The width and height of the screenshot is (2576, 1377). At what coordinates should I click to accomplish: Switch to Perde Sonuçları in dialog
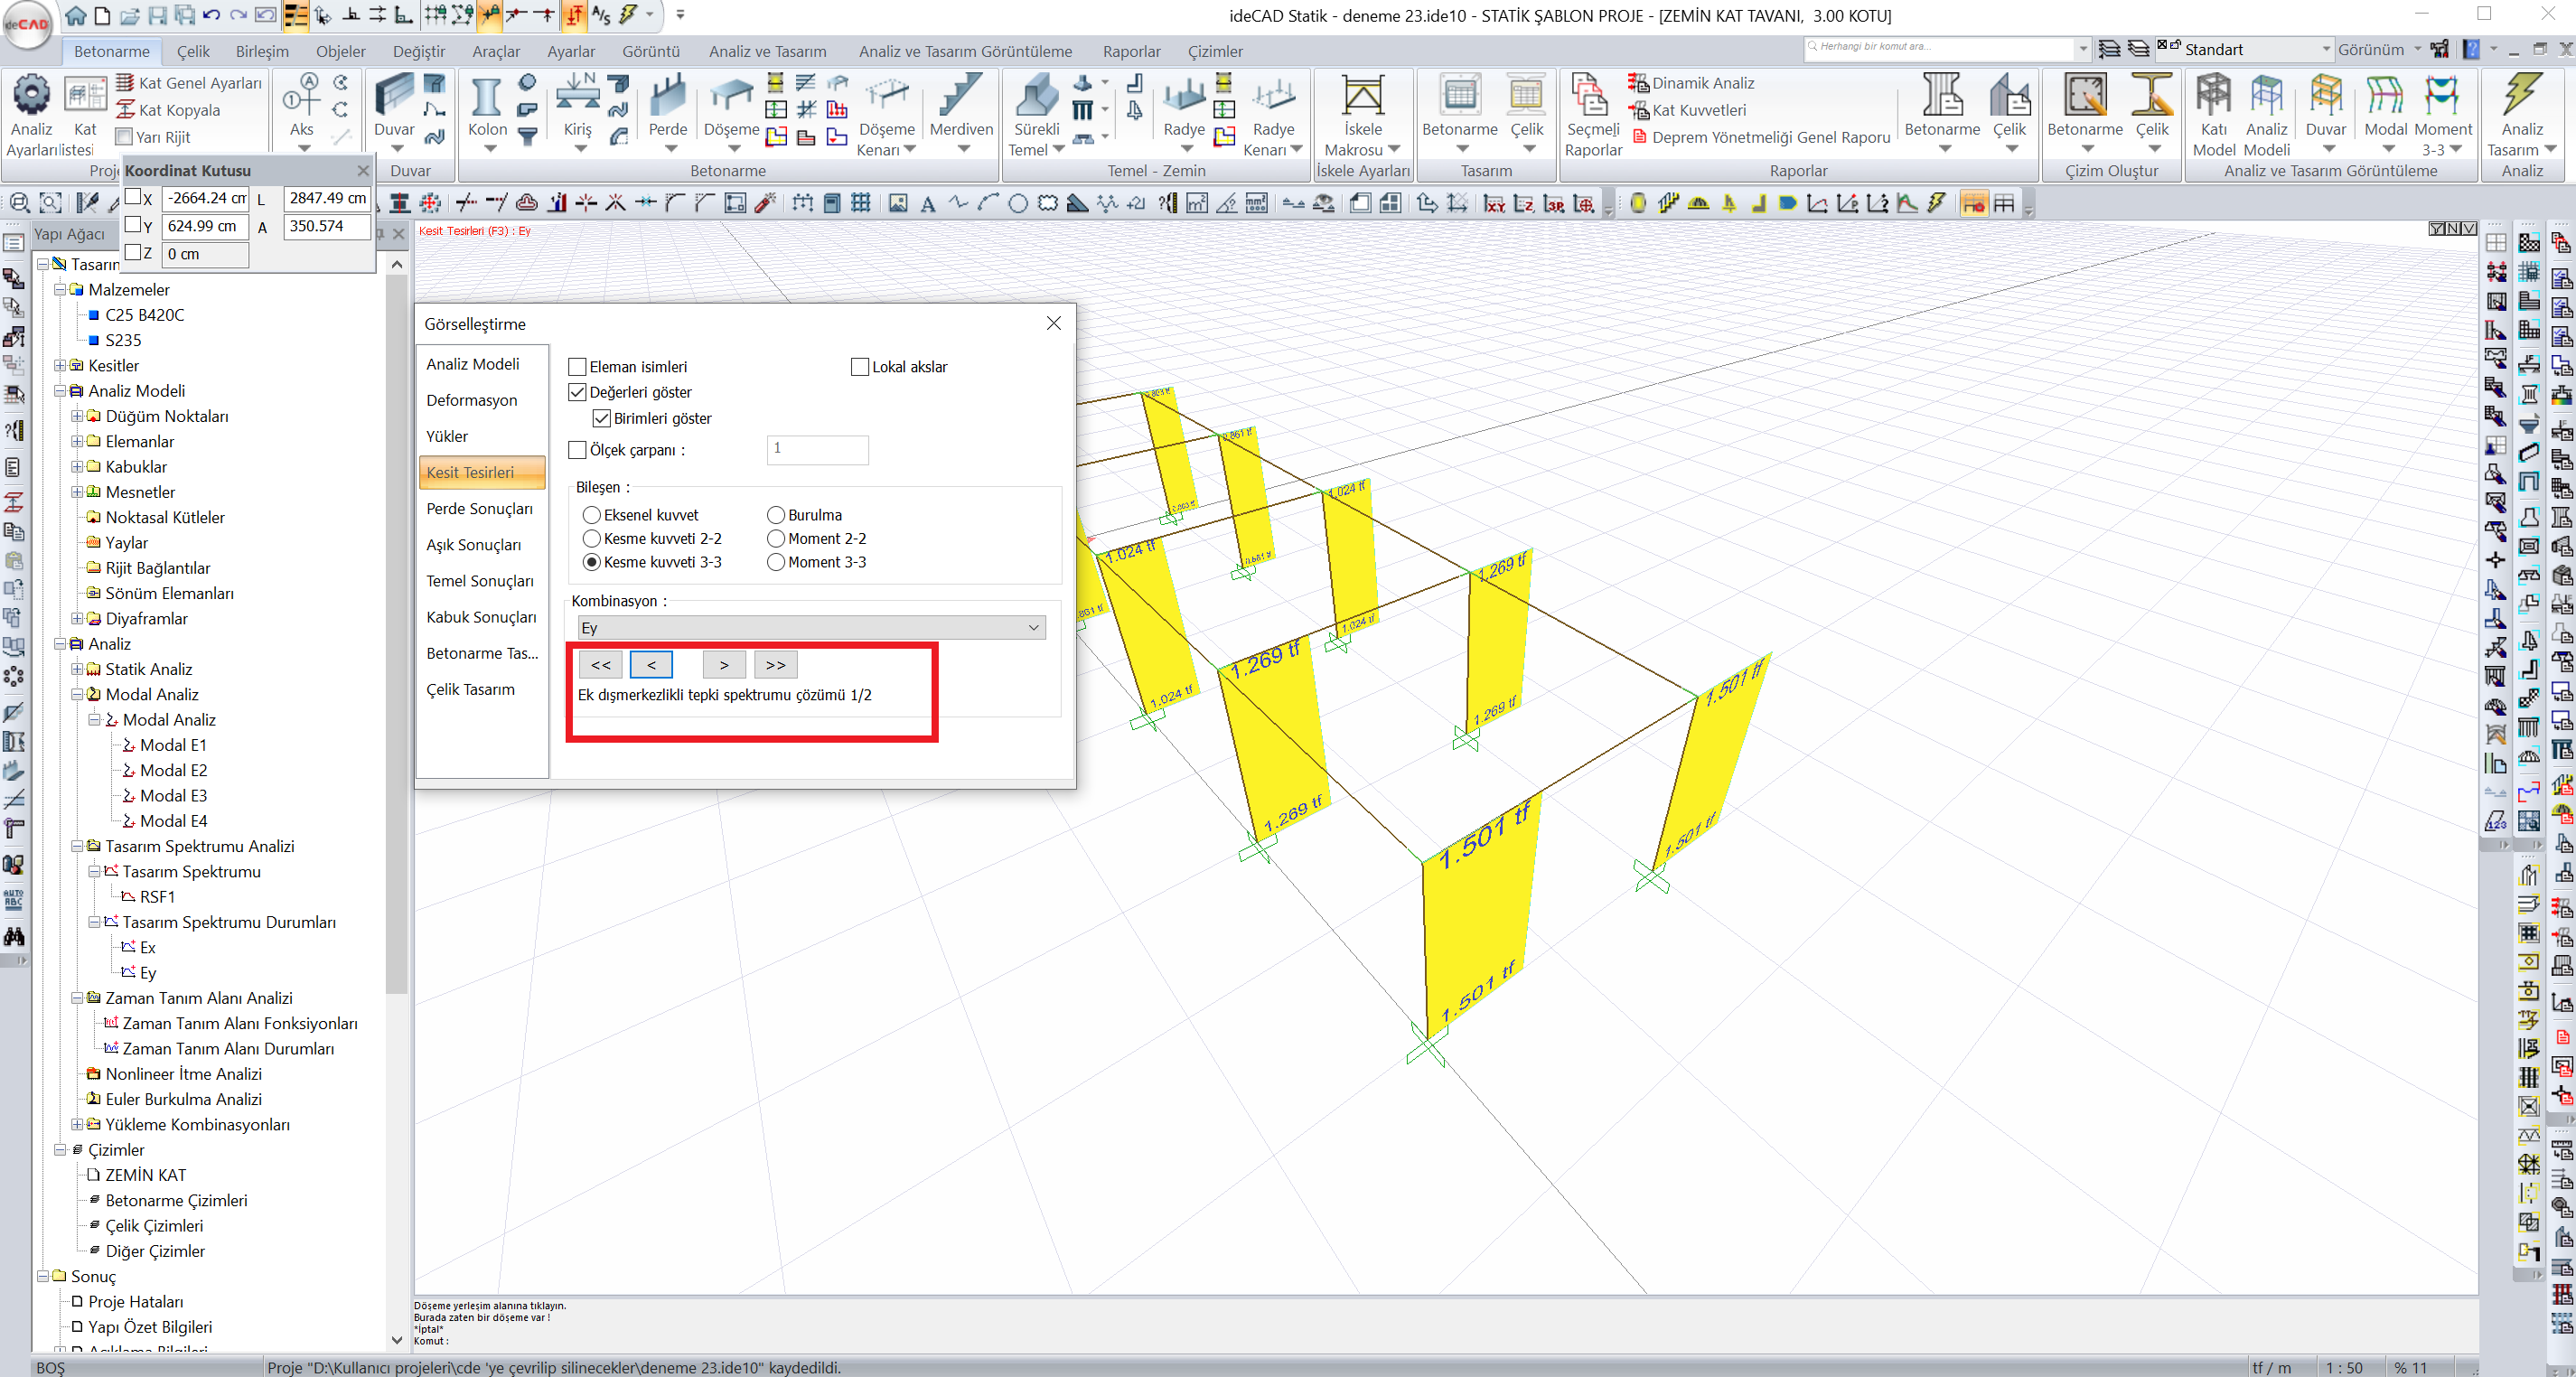tap(479, 508)
